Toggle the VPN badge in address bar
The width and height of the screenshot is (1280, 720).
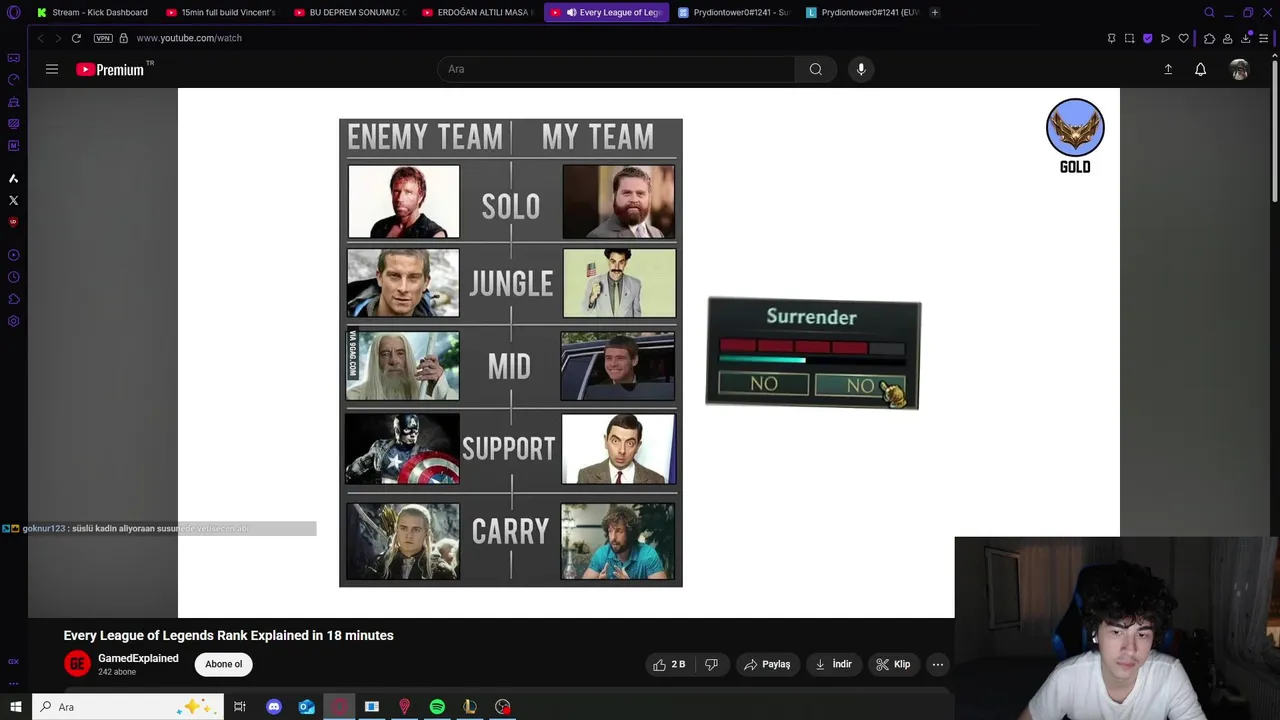pyautogui.click(x=103, y=38)
